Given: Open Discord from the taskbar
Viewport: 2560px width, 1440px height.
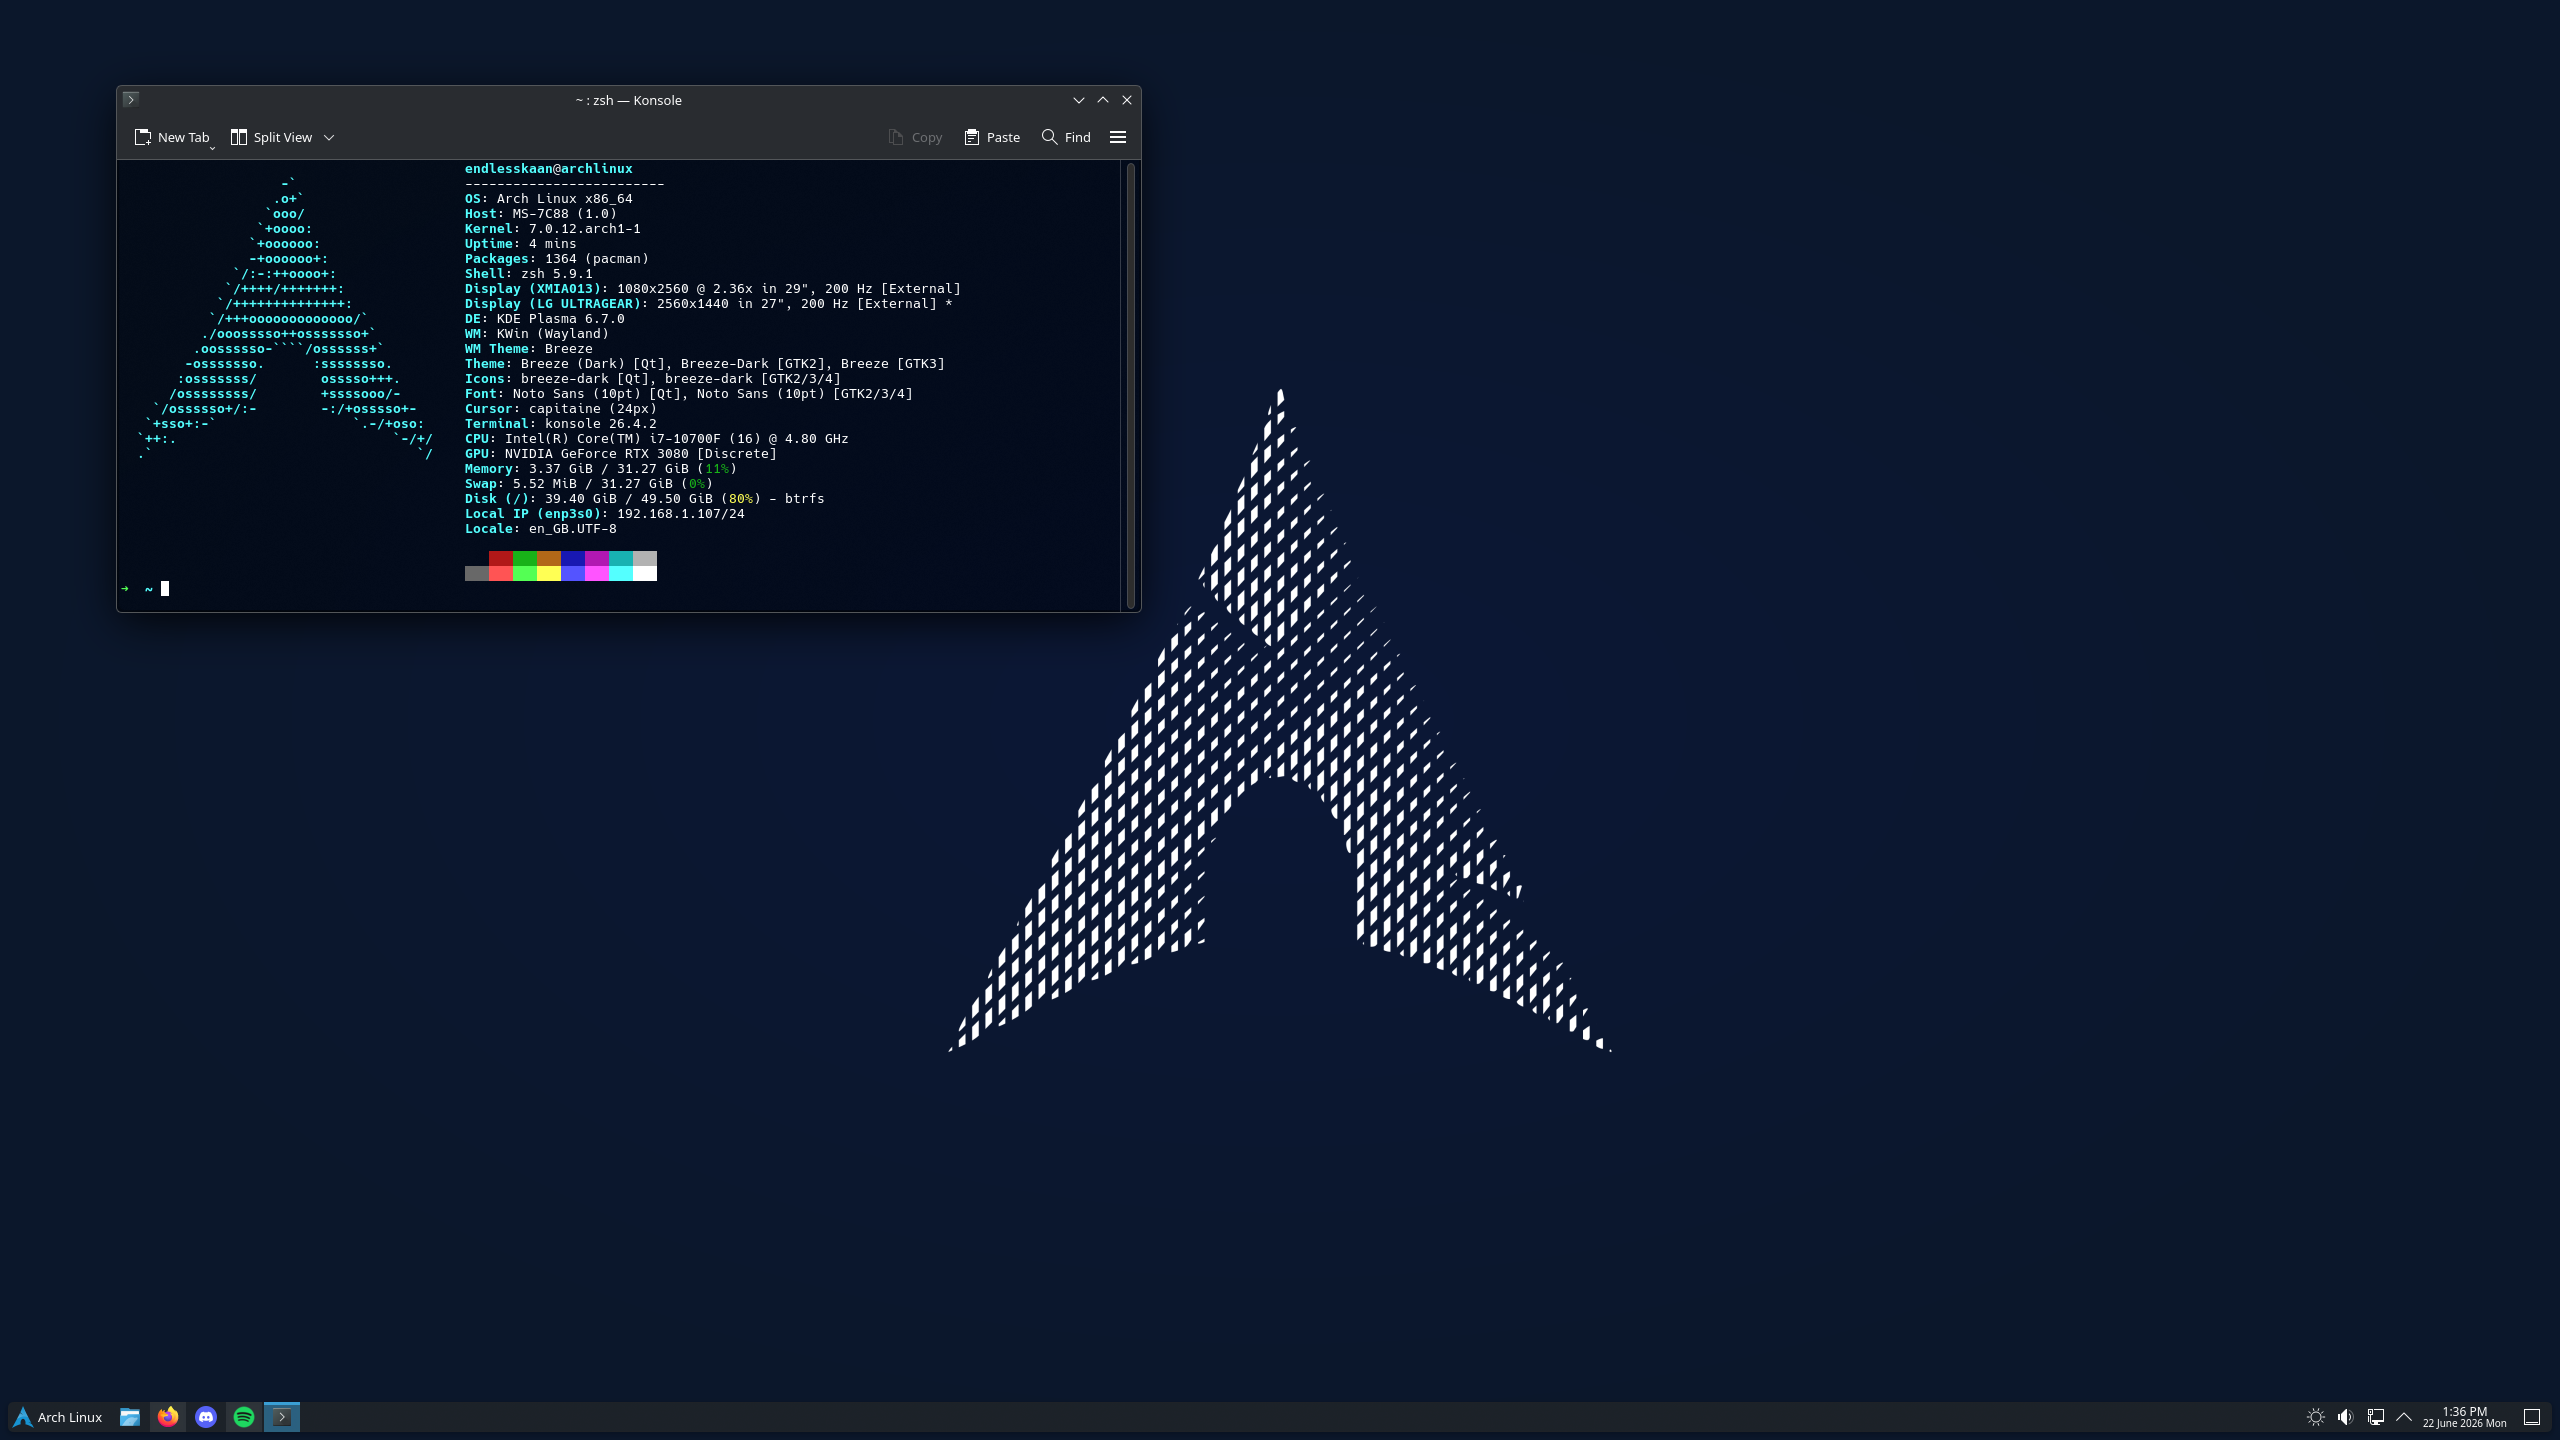Looking at the screenshot, I should pyautogui.click(x=206, y=1417).
